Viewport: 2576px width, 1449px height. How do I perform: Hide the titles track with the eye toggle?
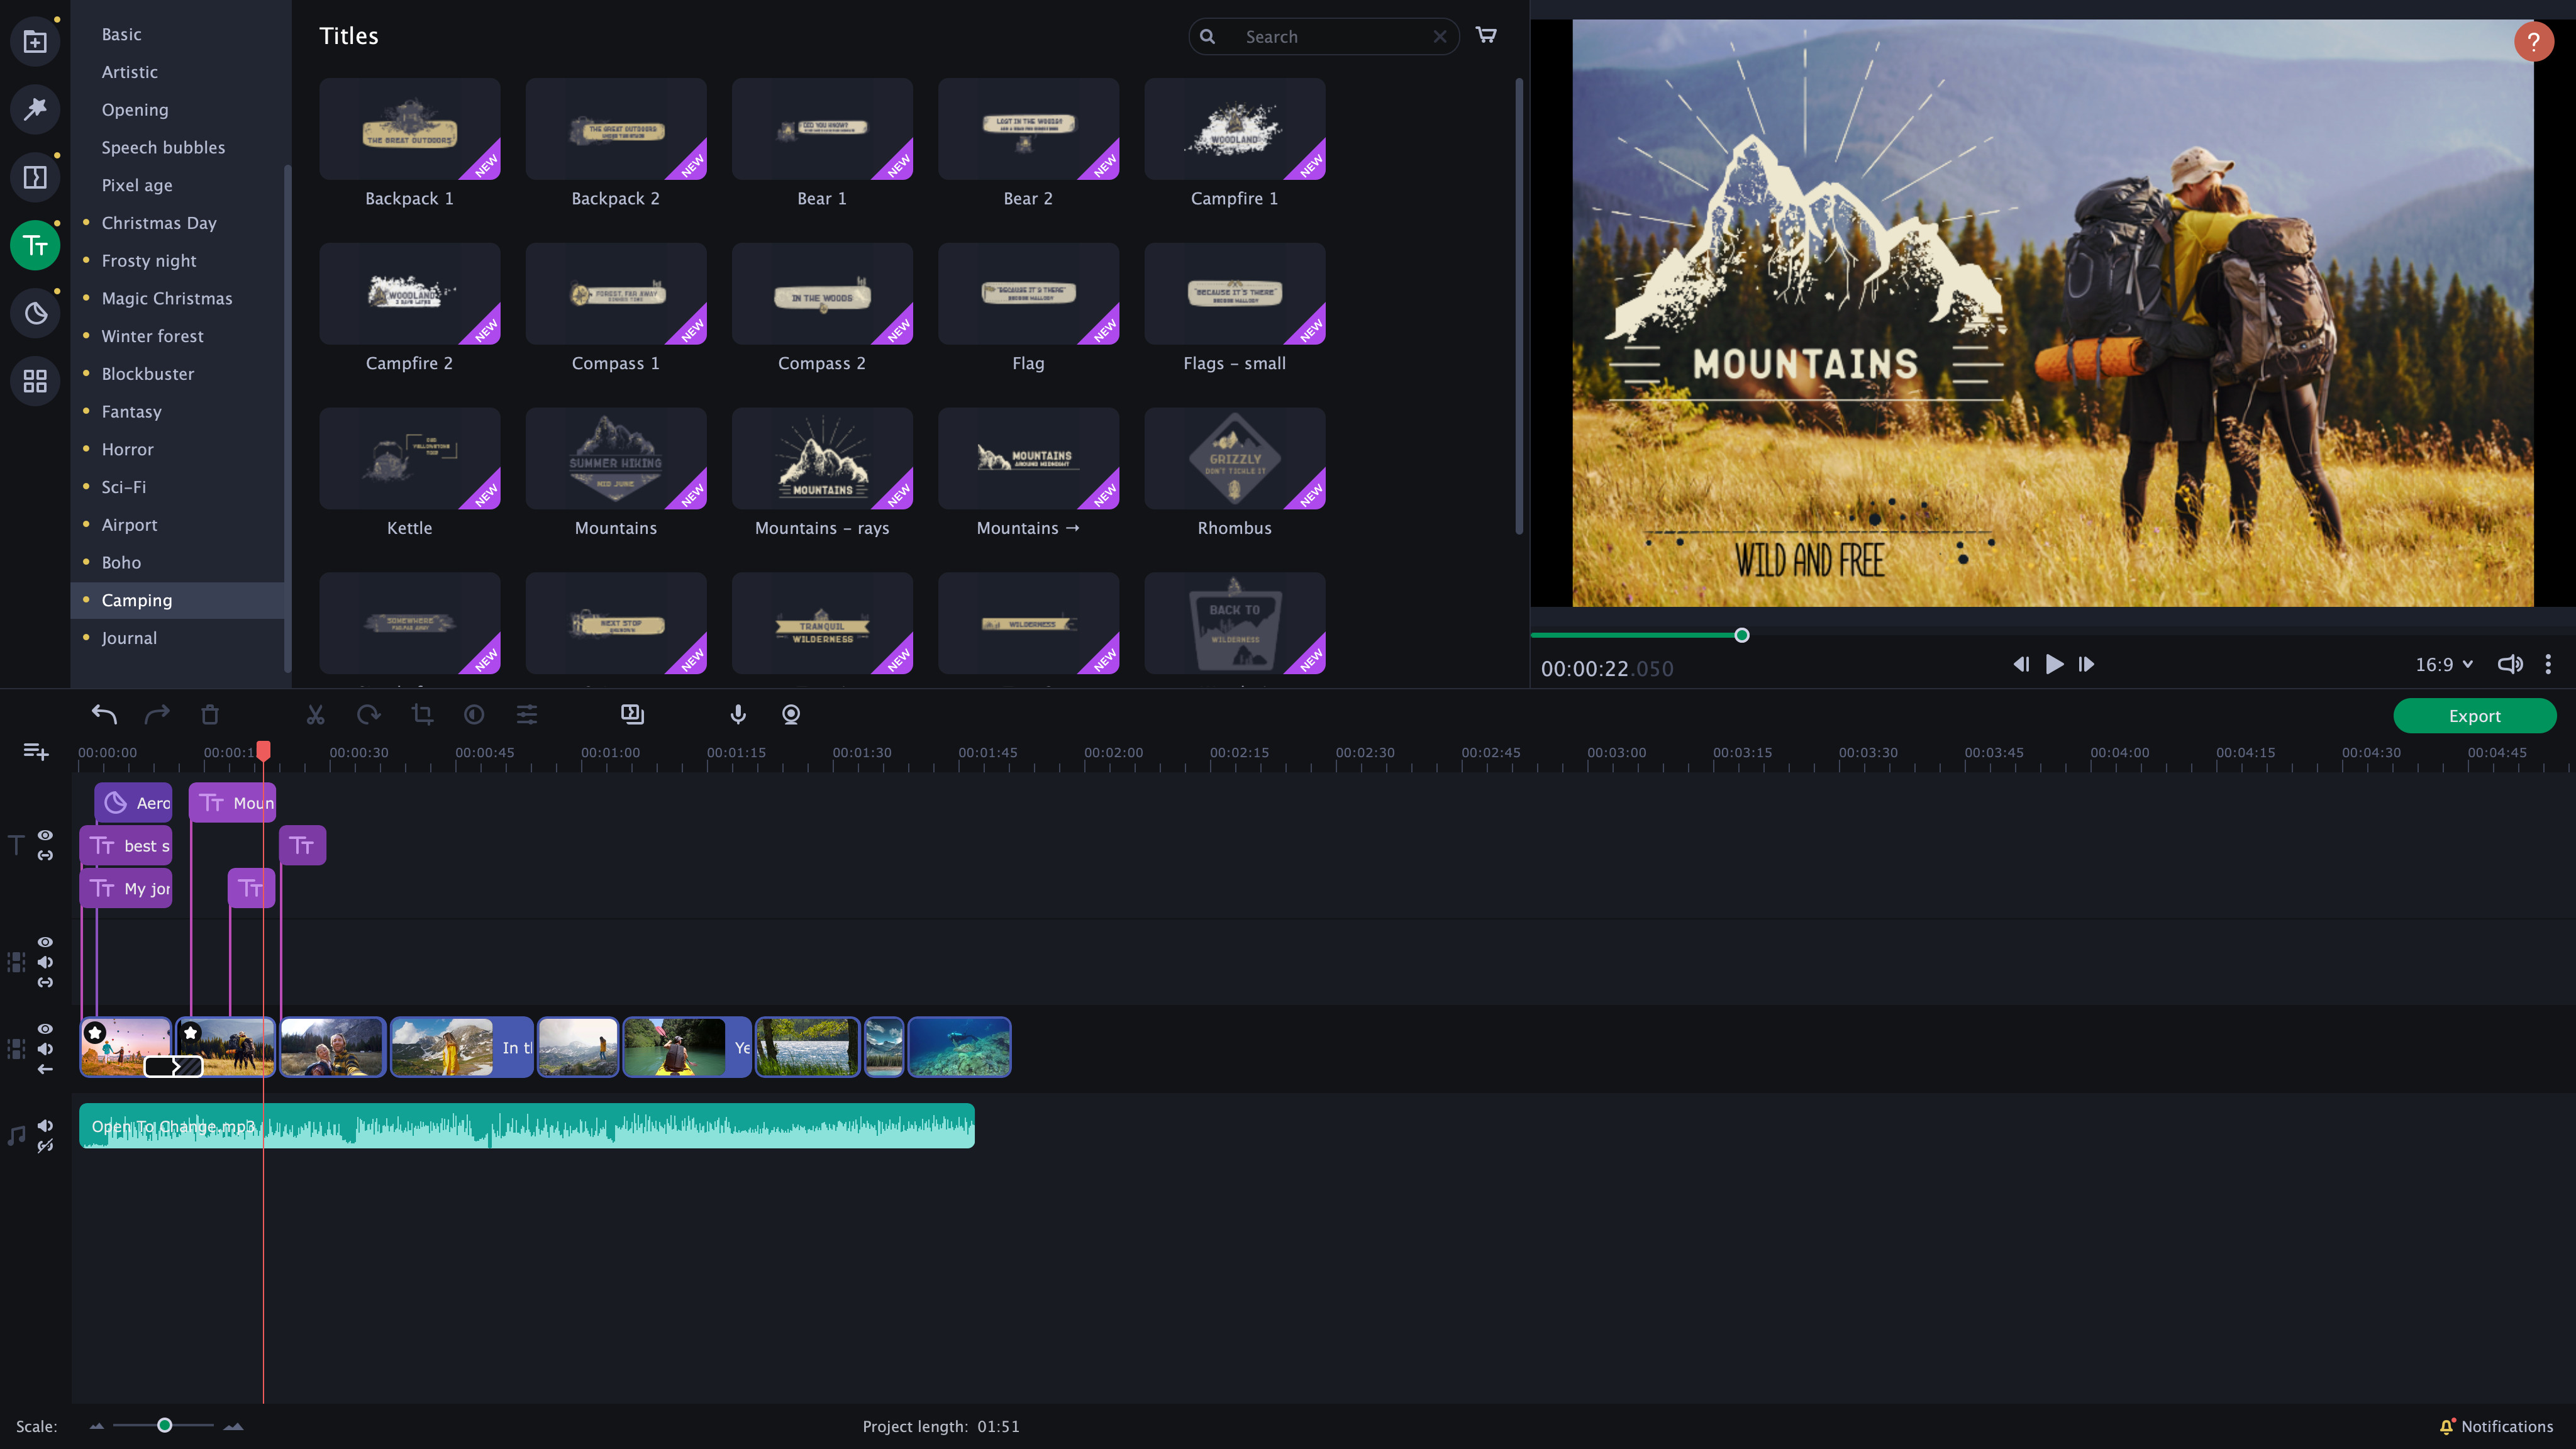coord(45,836)
